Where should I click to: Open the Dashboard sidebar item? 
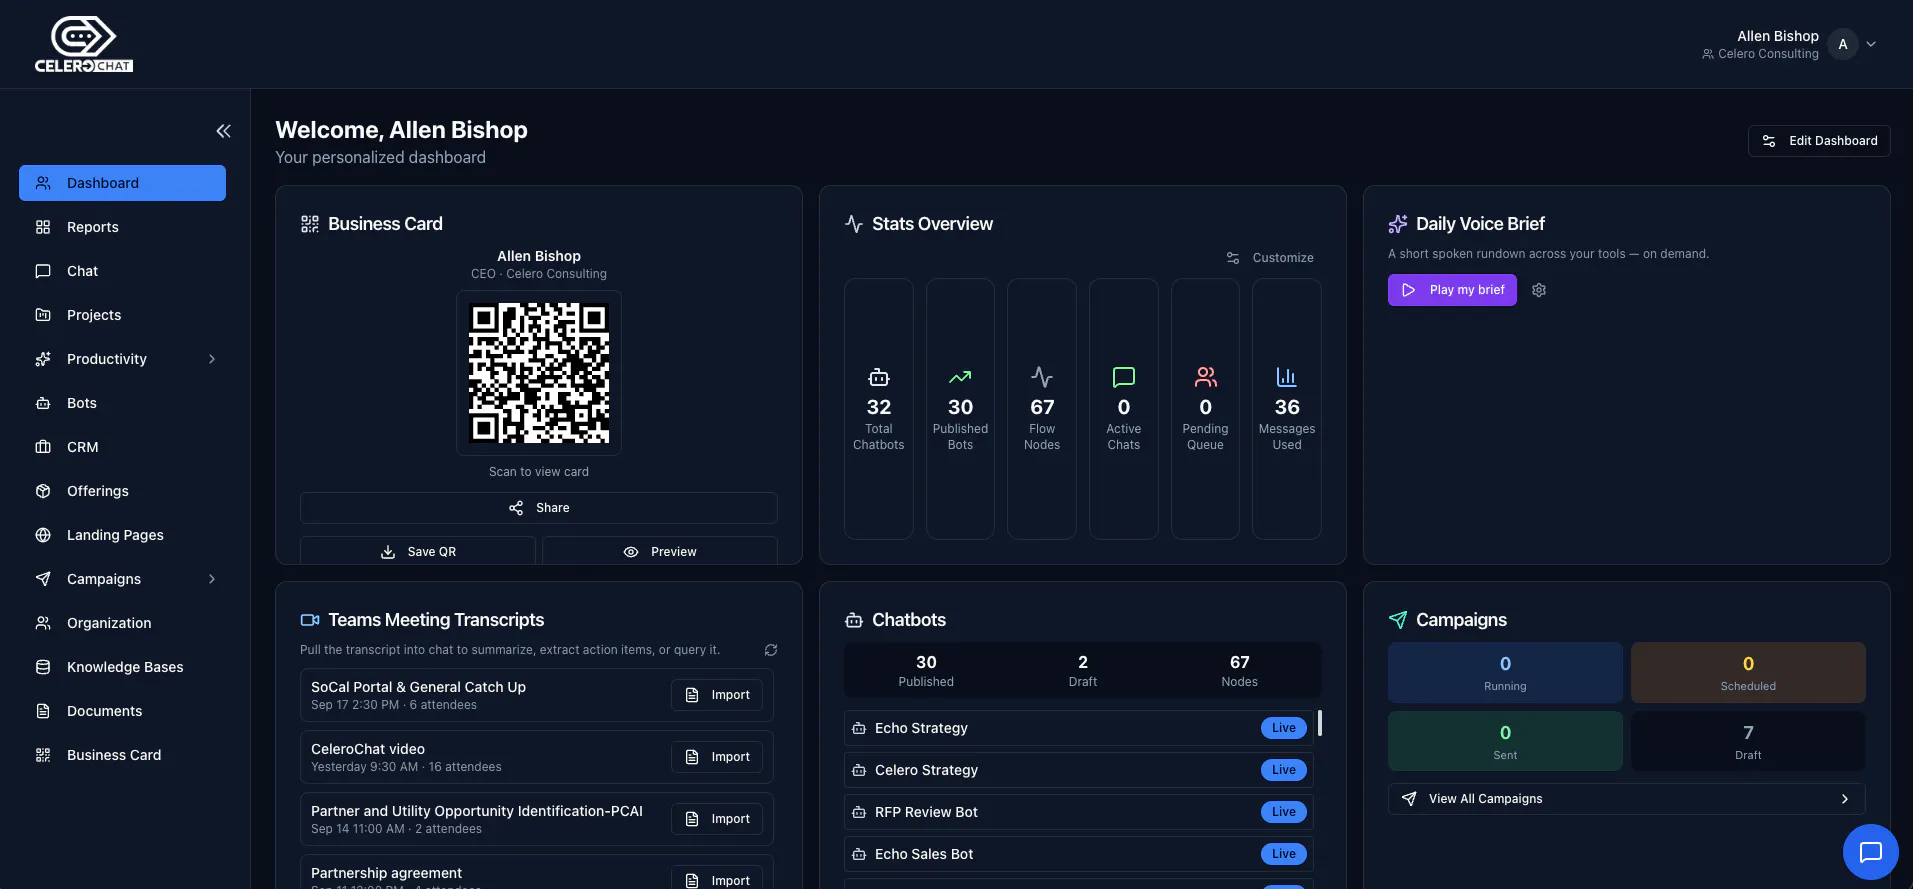(122, 183)
